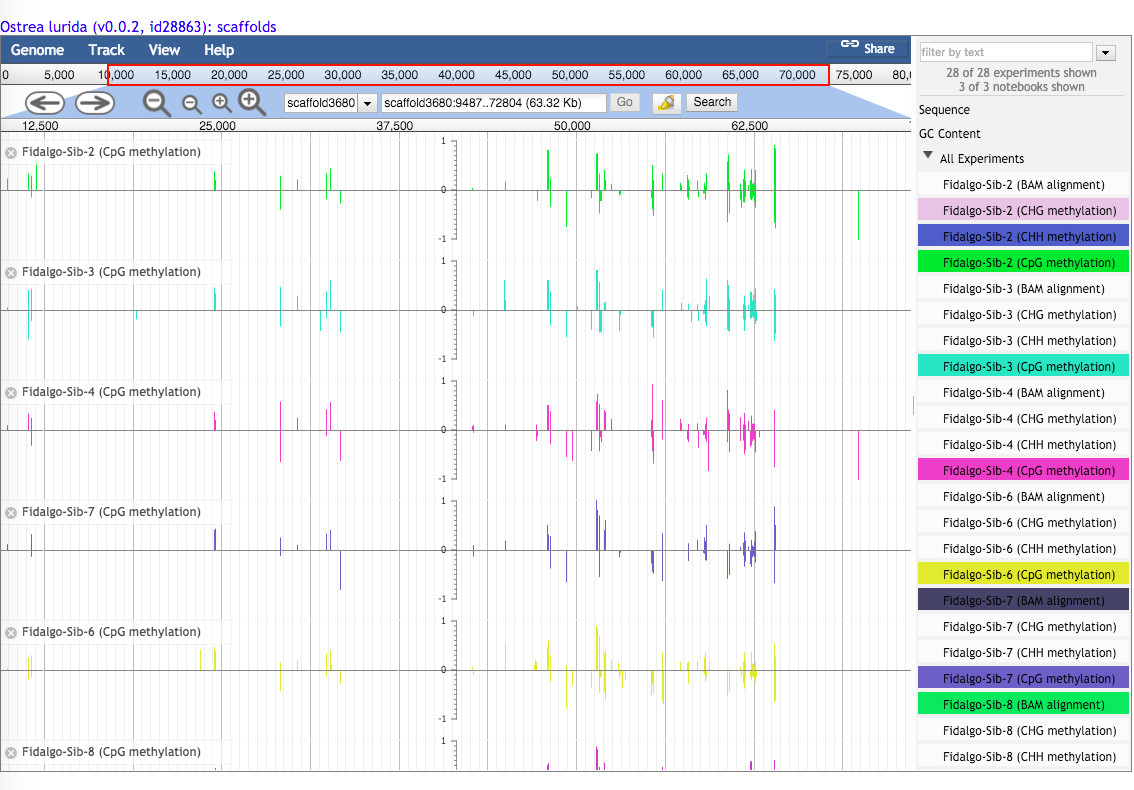Open the View menu
1134x790 pixels.
(164, 50)
